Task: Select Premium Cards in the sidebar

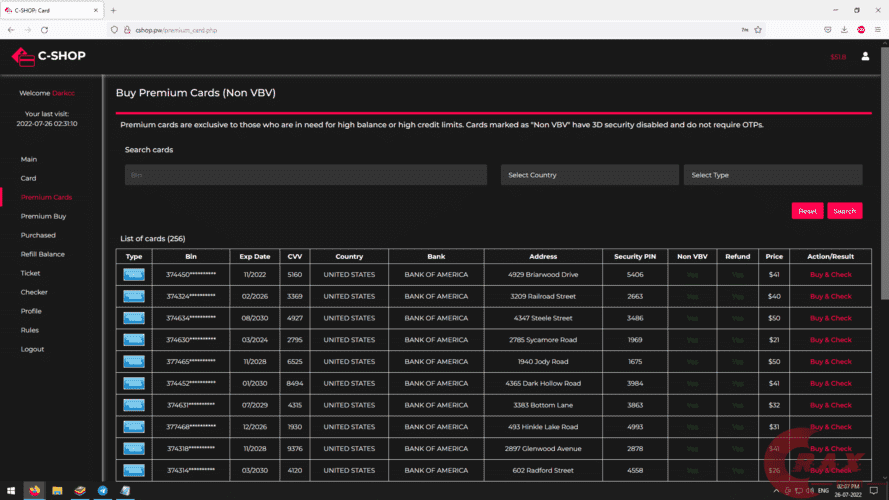Action: click(46, 197)
